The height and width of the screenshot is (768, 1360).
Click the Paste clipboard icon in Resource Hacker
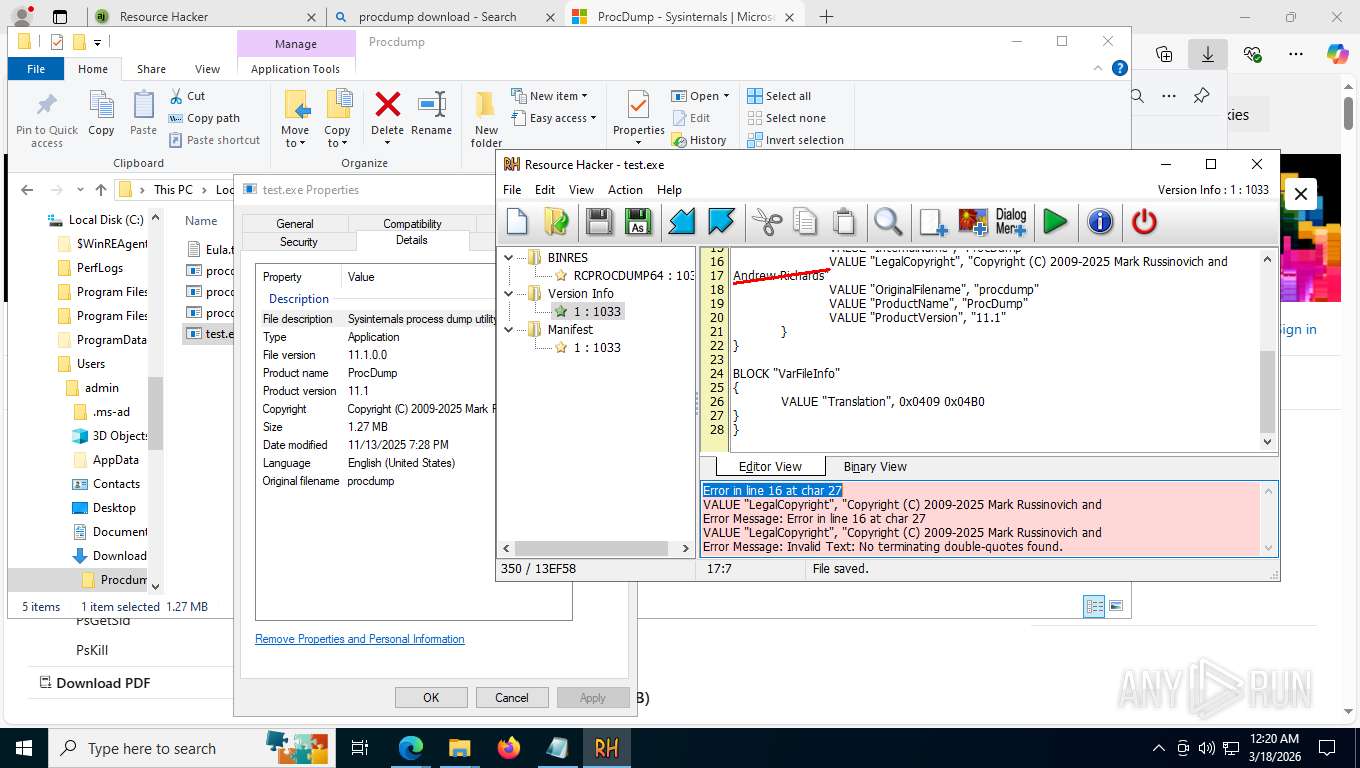(844, 221)
